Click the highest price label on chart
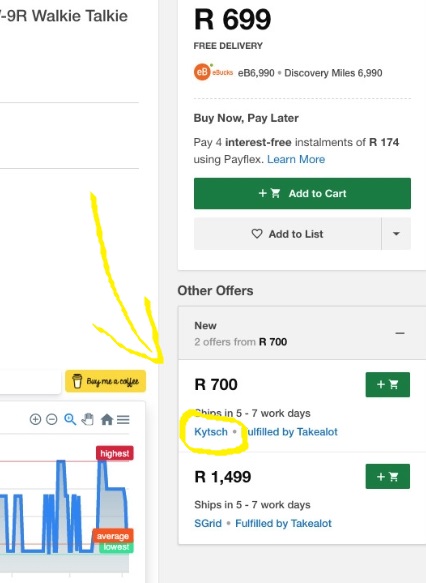The height and width of the screenshot is (583, 426). [x=114, y=453]
